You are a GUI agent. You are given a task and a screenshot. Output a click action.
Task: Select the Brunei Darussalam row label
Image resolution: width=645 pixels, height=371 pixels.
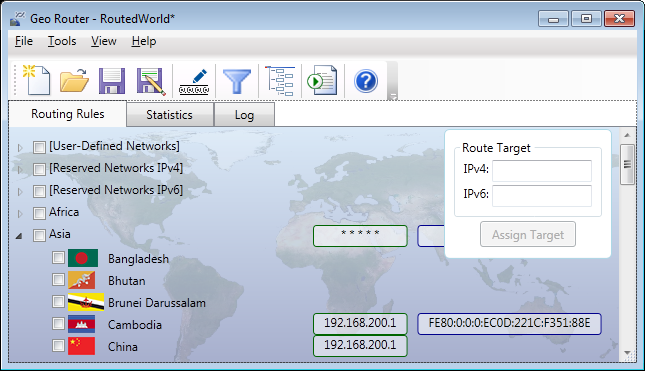click(157, 303)
